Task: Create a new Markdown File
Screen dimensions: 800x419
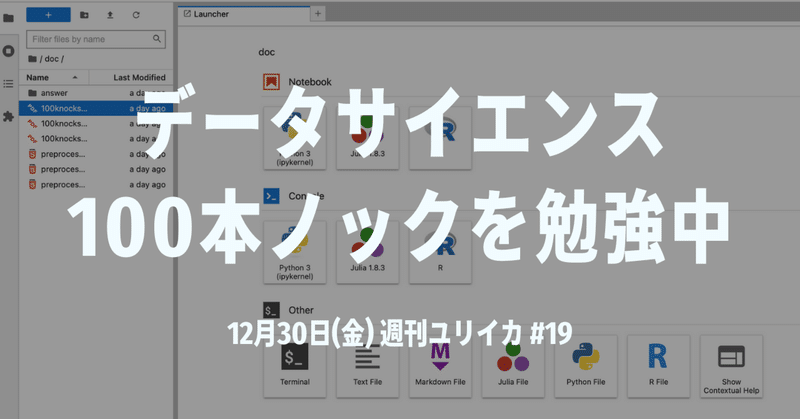Action: 440,366
